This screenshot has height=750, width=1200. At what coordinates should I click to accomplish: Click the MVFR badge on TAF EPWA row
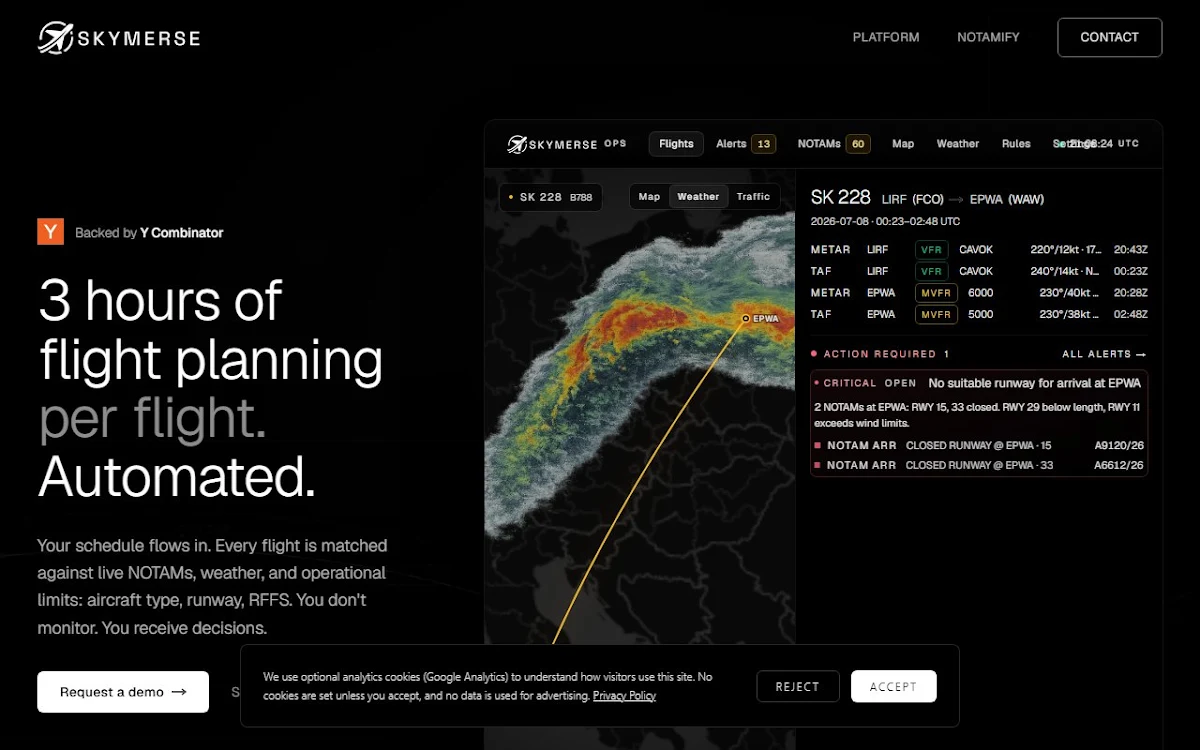point(936,314)
